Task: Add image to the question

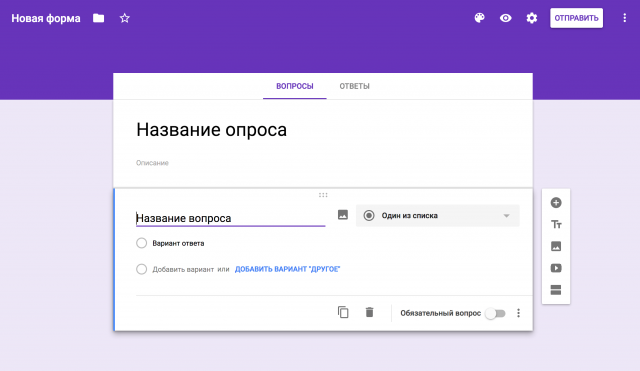Action: (343, 215)
